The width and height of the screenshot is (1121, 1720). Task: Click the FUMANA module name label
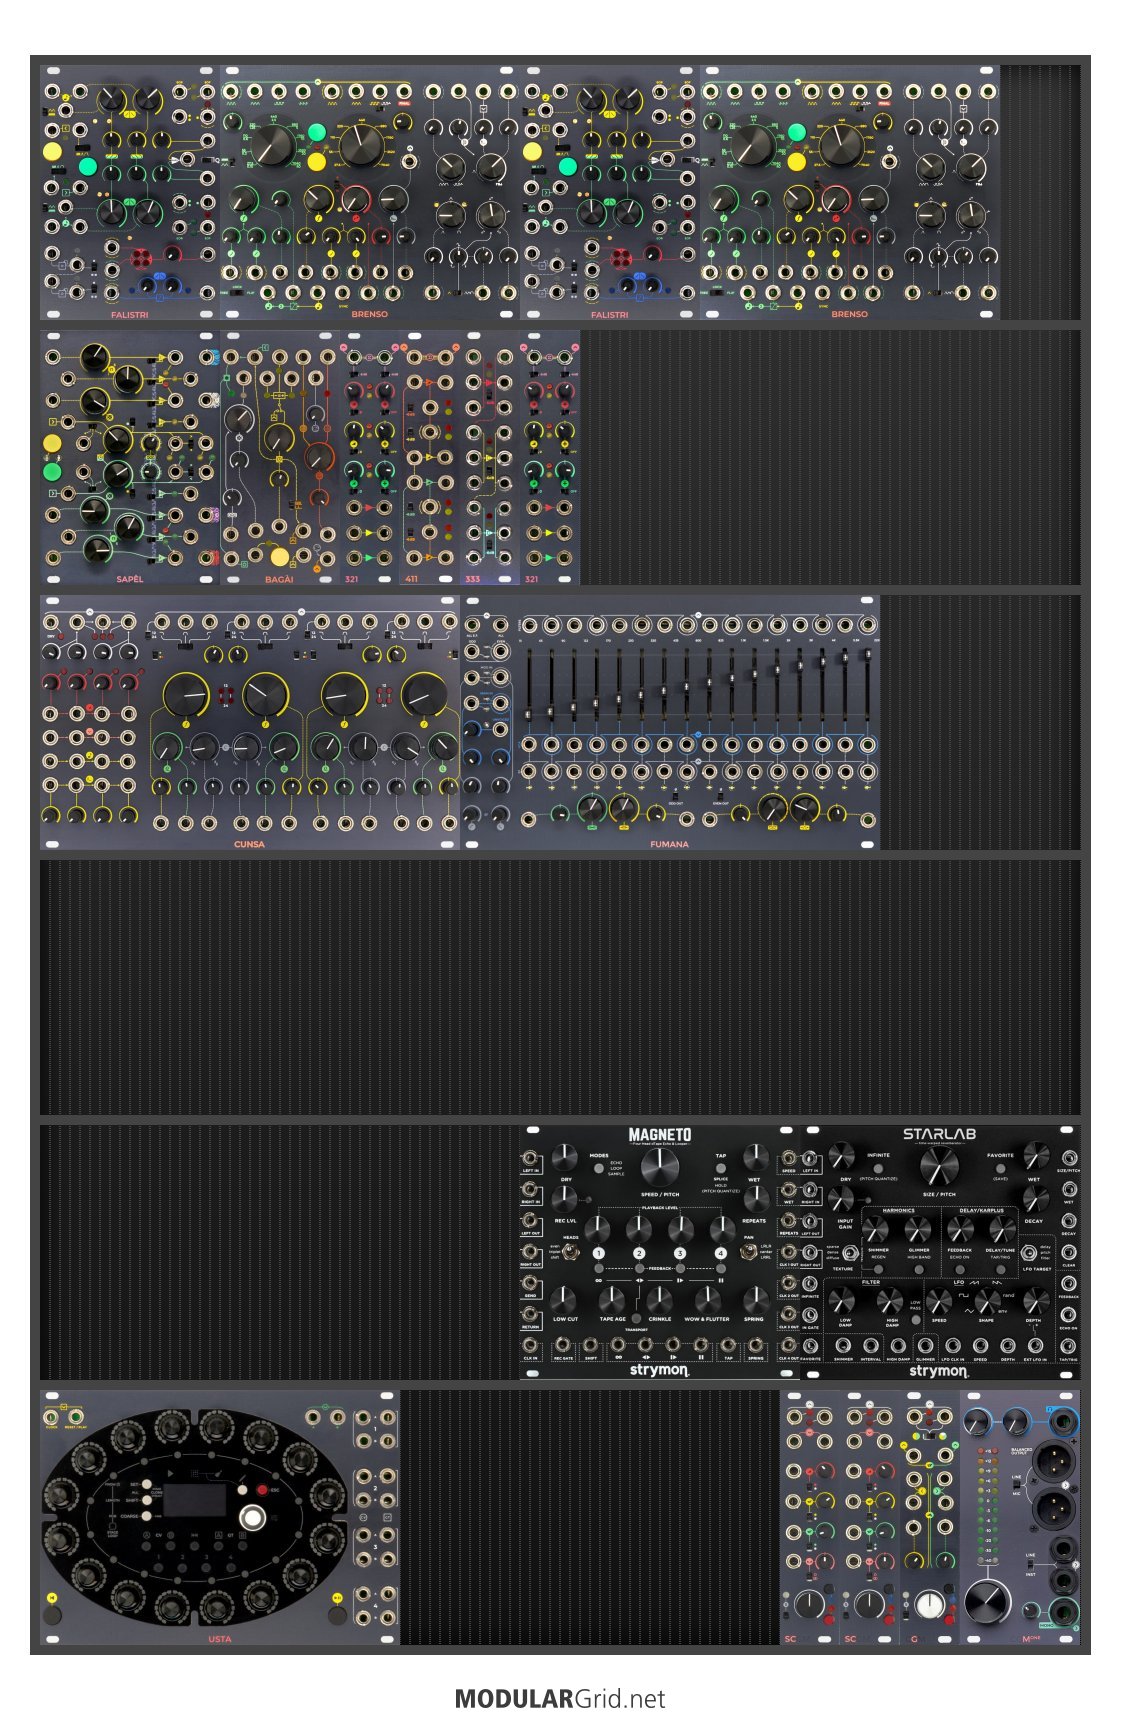pyautogui.click(x=669, y=844)
